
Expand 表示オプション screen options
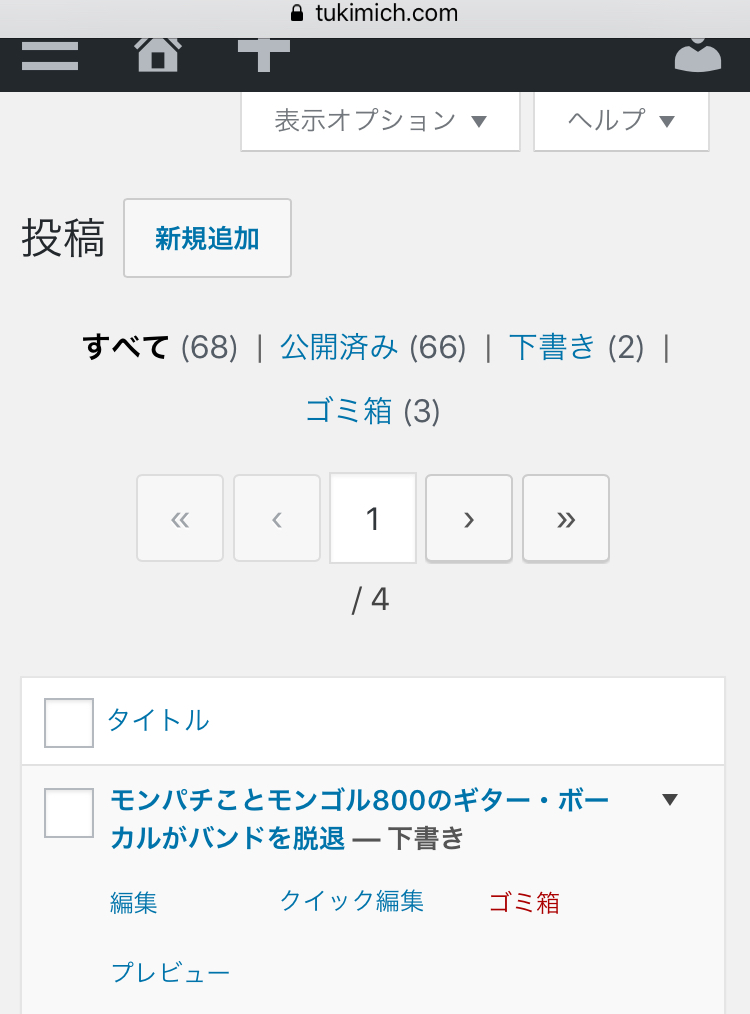[380, 121]
